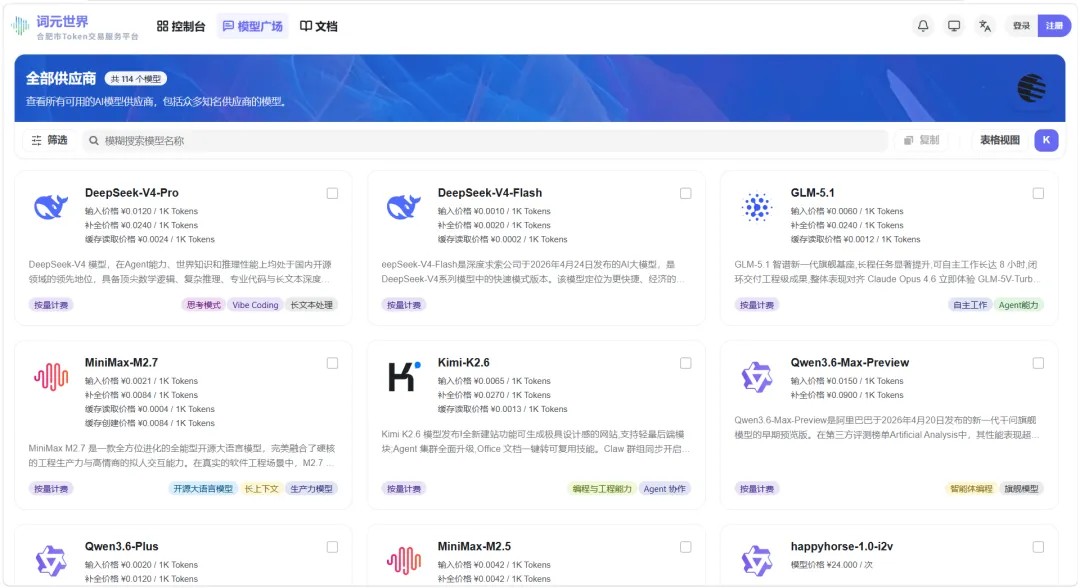Click MiniMax-M2.7 缓存创建价格 line
The image size is (1080, 588).
pos(149,423)
